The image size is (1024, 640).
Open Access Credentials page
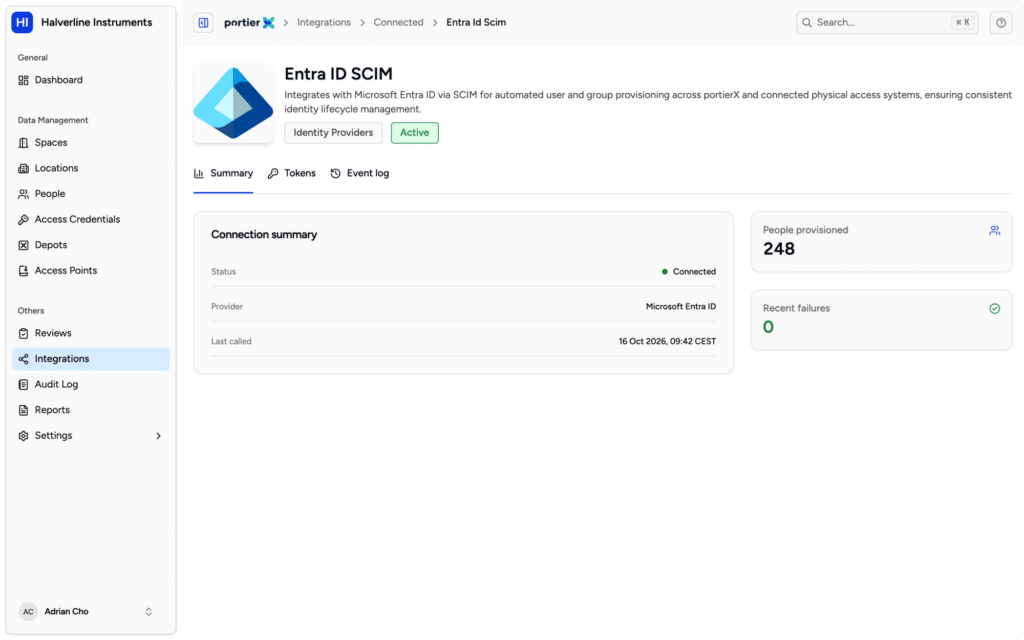pyautogui.click(x=91, y=219)
